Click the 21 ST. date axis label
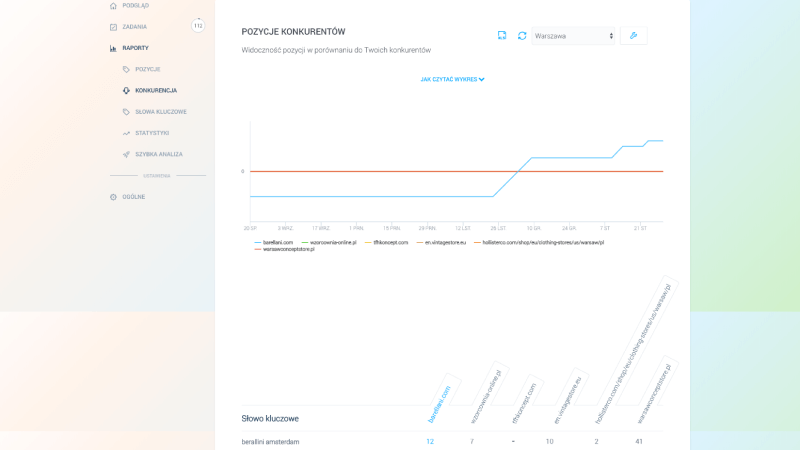The width and height of the screenshot is (800, 450). 640,229
